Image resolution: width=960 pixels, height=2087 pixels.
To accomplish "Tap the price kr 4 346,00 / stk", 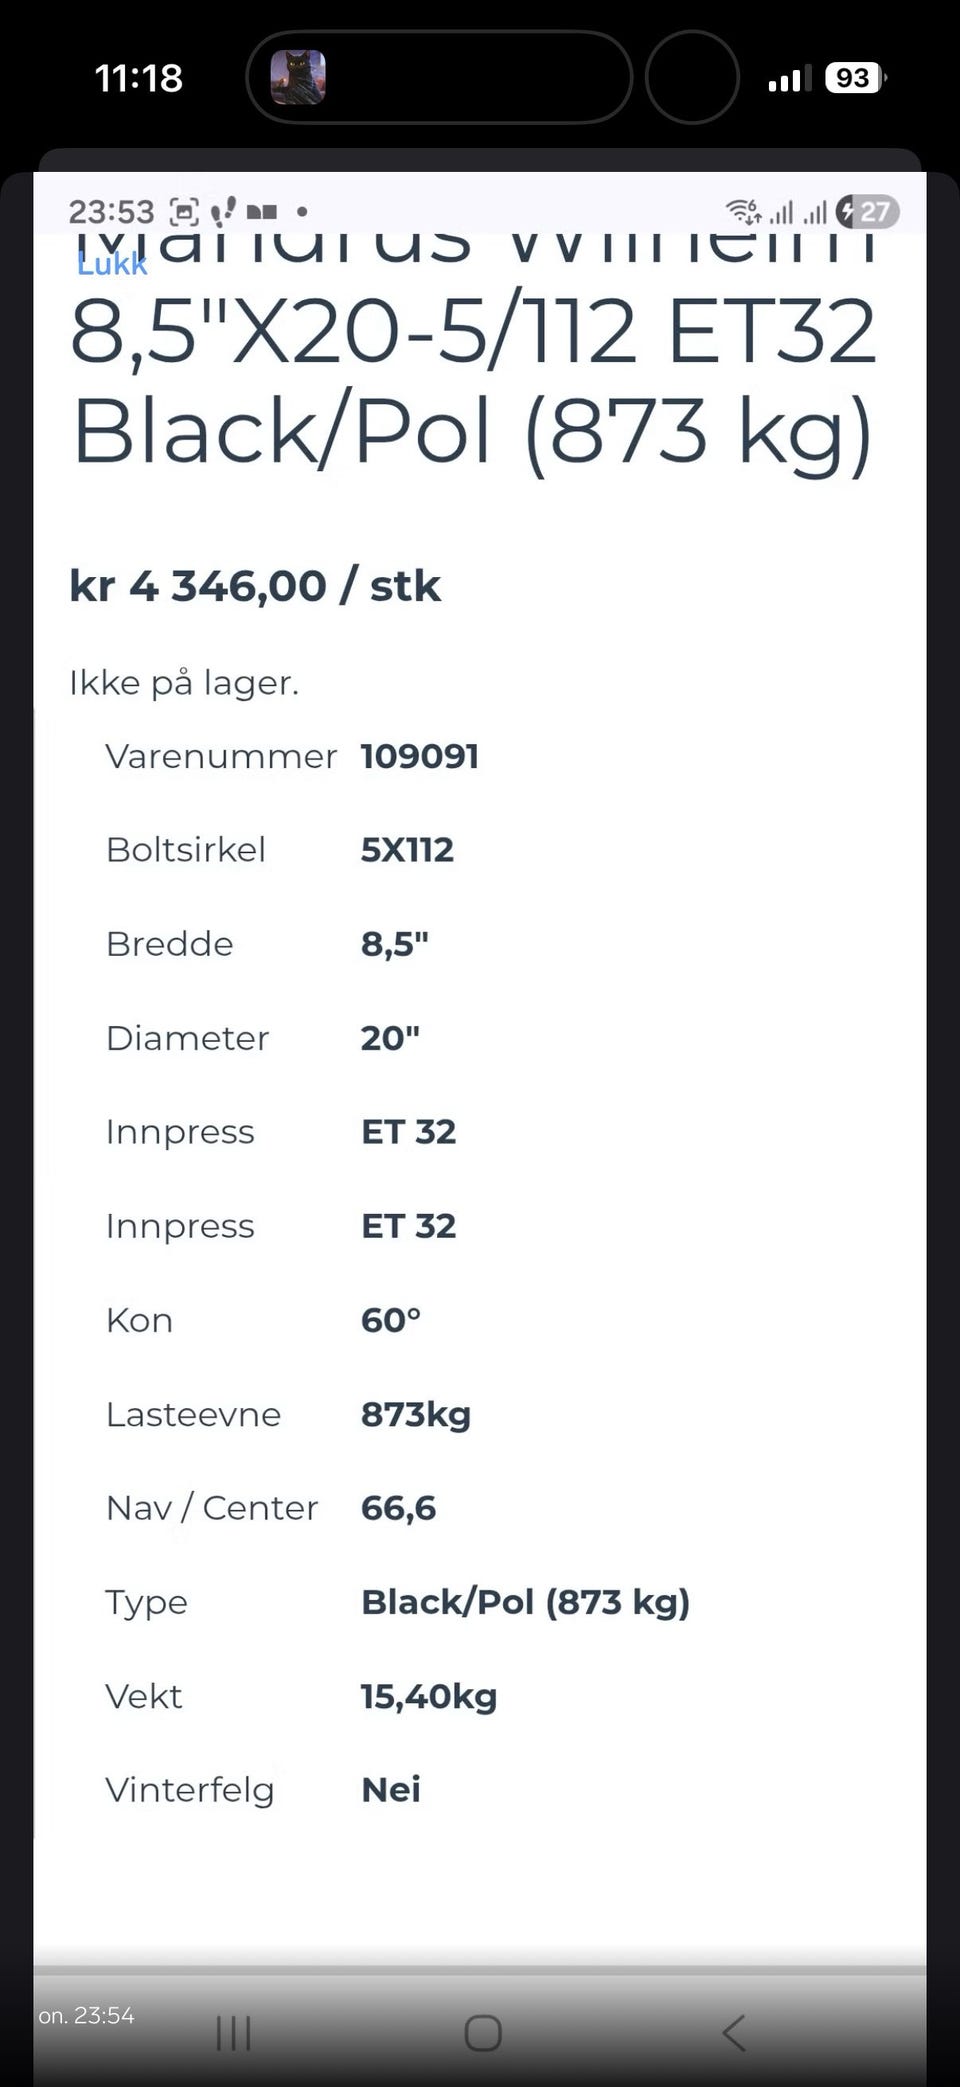I will coord(255,586).
